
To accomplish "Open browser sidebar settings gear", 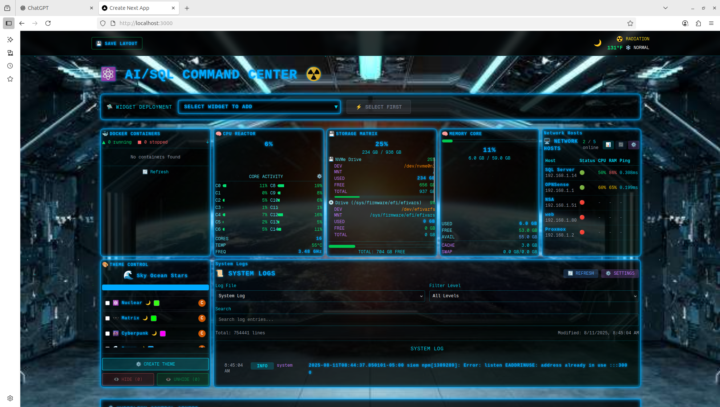I will tap(10, 398).
